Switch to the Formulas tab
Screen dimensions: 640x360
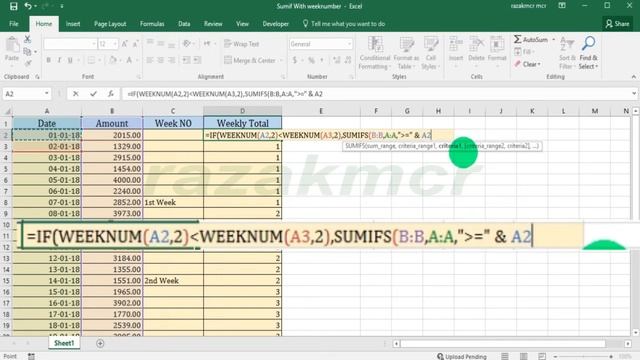coord(152,24)
